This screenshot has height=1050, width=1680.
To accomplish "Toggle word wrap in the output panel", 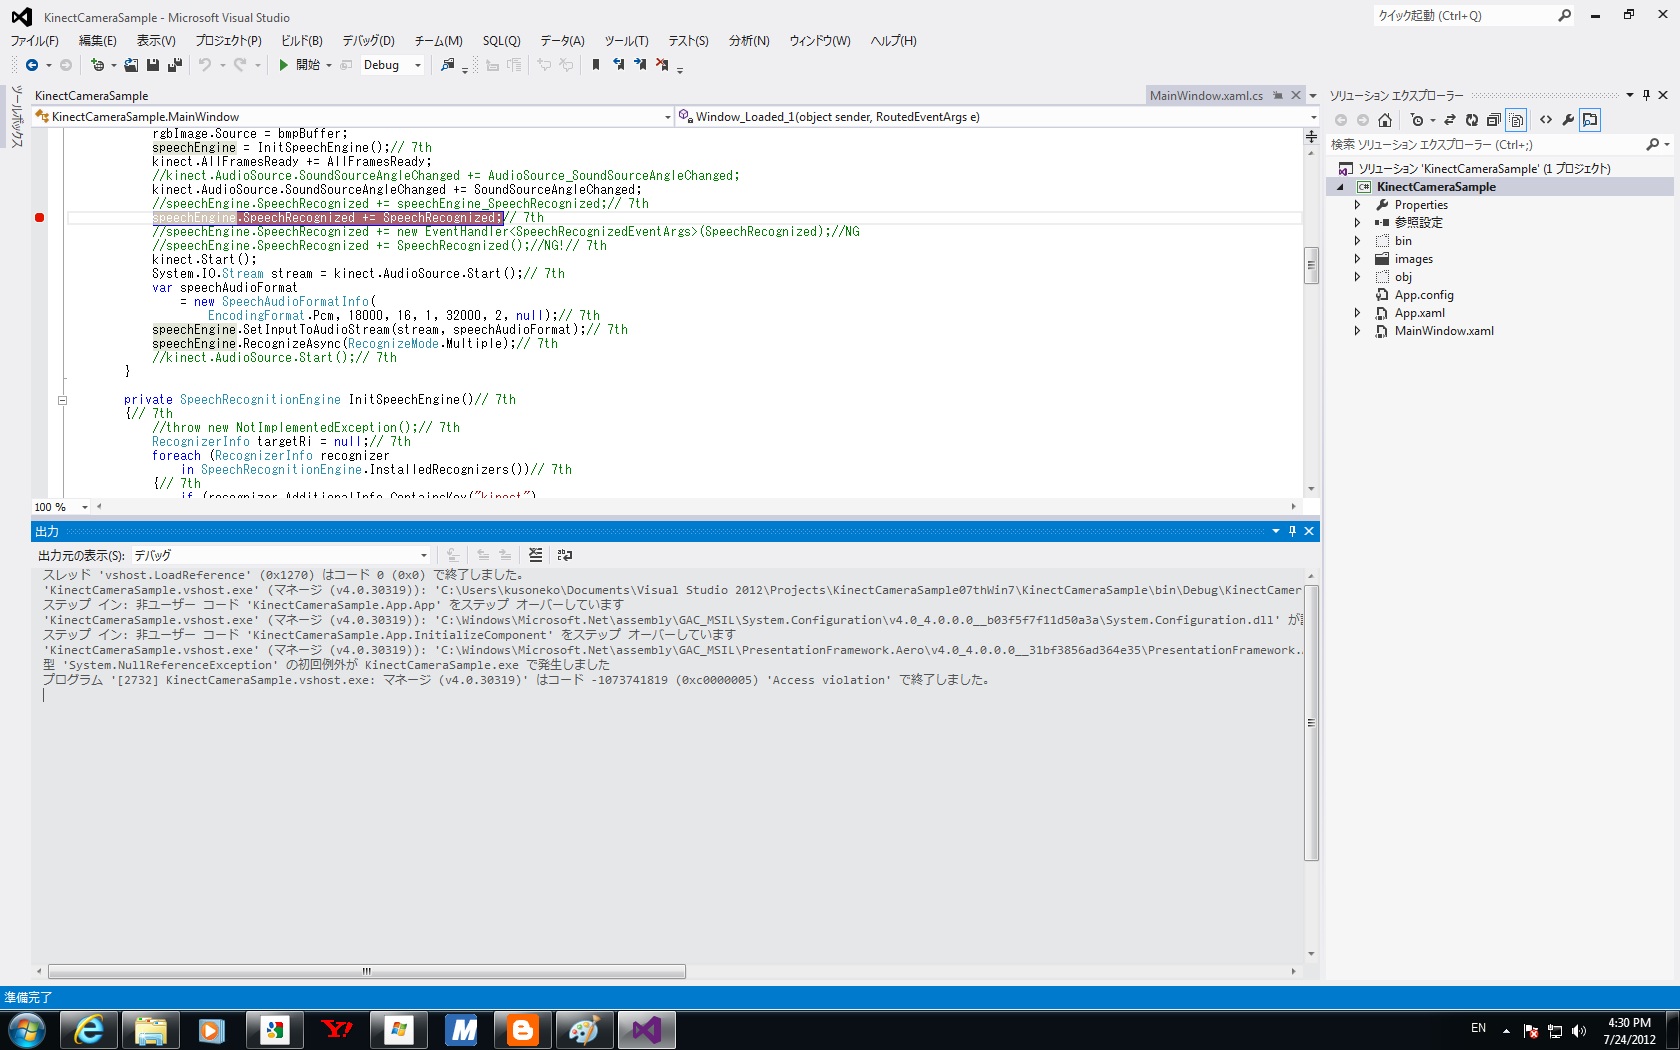I will pos(565,555).
